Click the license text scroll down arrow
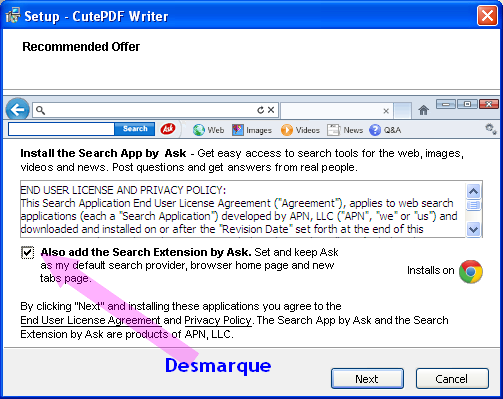Image resolution: width=503 pixels, height=399 pixels. 474,229
